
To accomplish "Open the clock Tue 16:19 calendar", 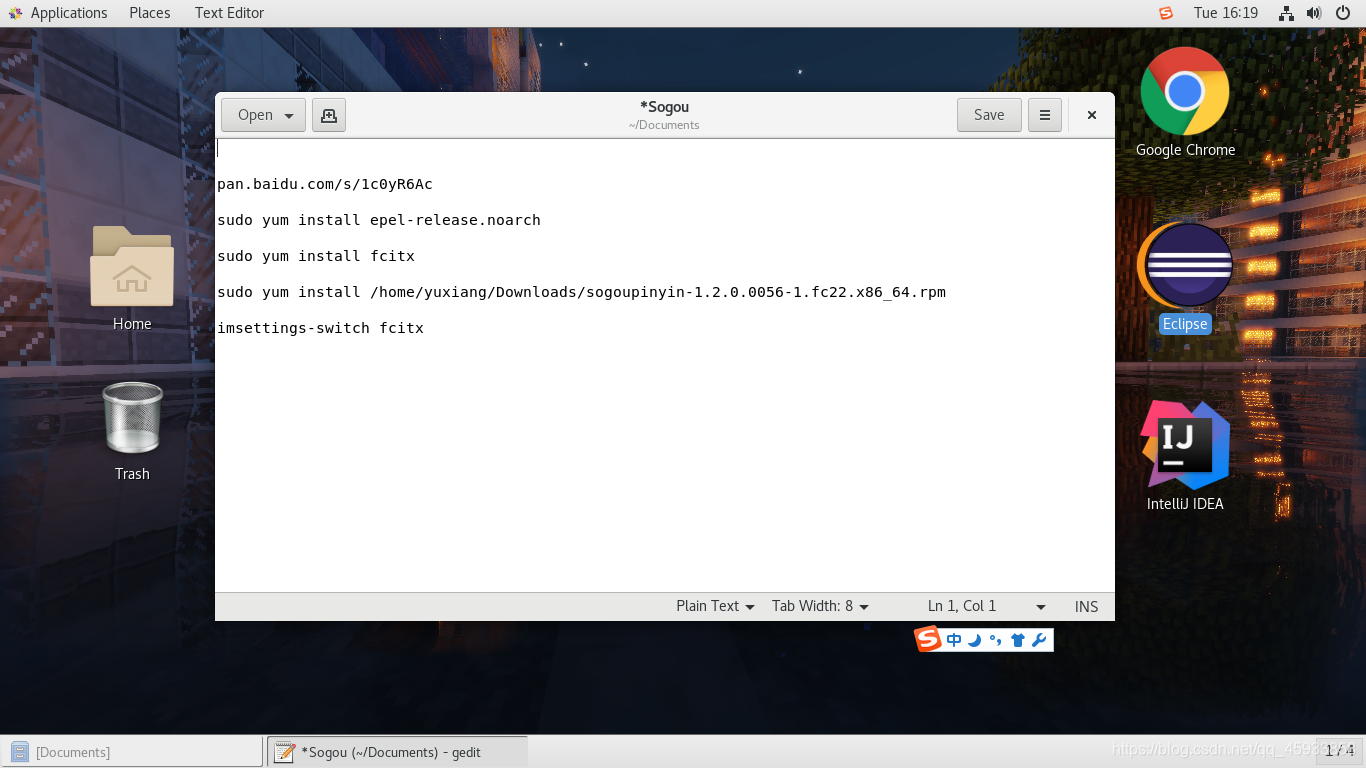I will [1225, 13].
